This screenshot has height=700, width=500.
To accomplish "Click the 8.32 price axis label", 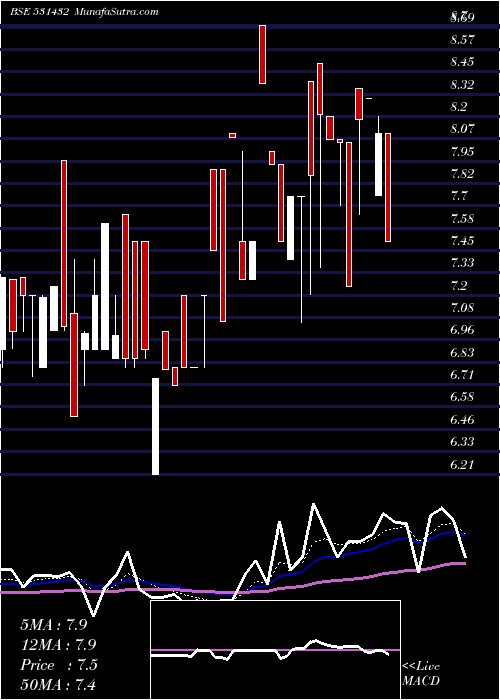I will (x=462, y=84).
